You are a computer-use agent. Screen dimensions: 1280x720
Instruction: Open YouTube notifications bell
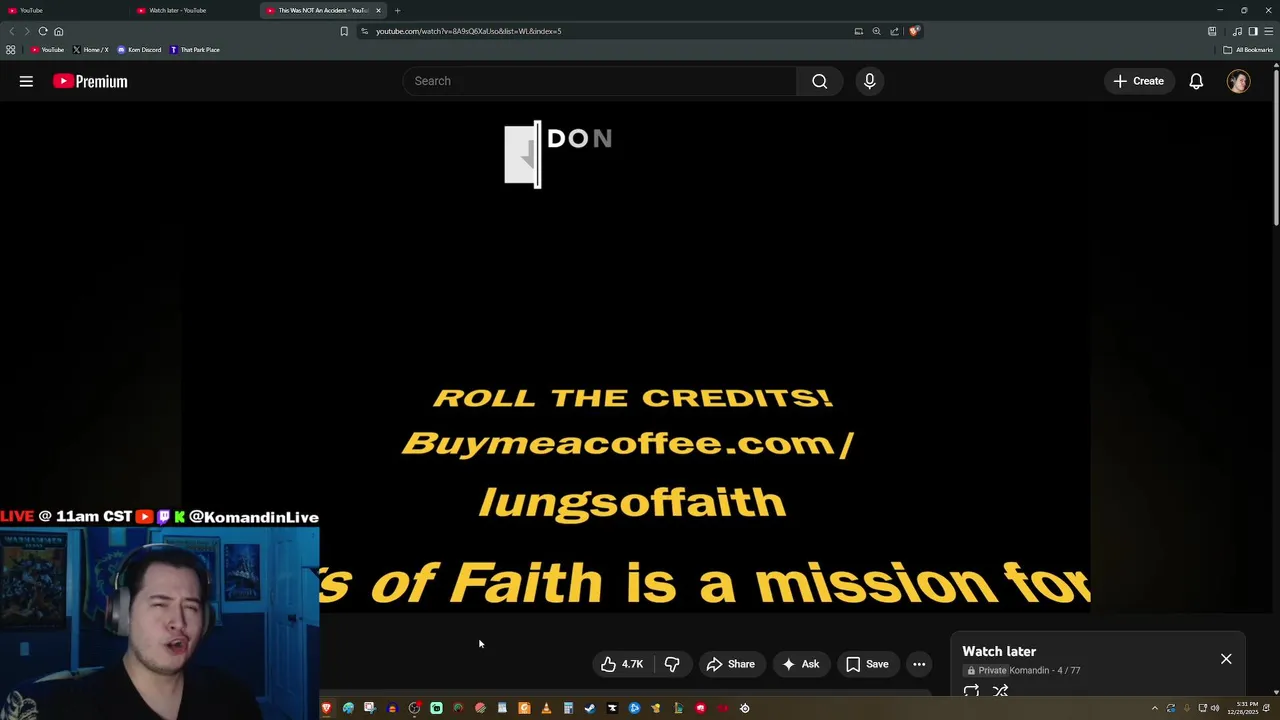[x=1196, y=81]
